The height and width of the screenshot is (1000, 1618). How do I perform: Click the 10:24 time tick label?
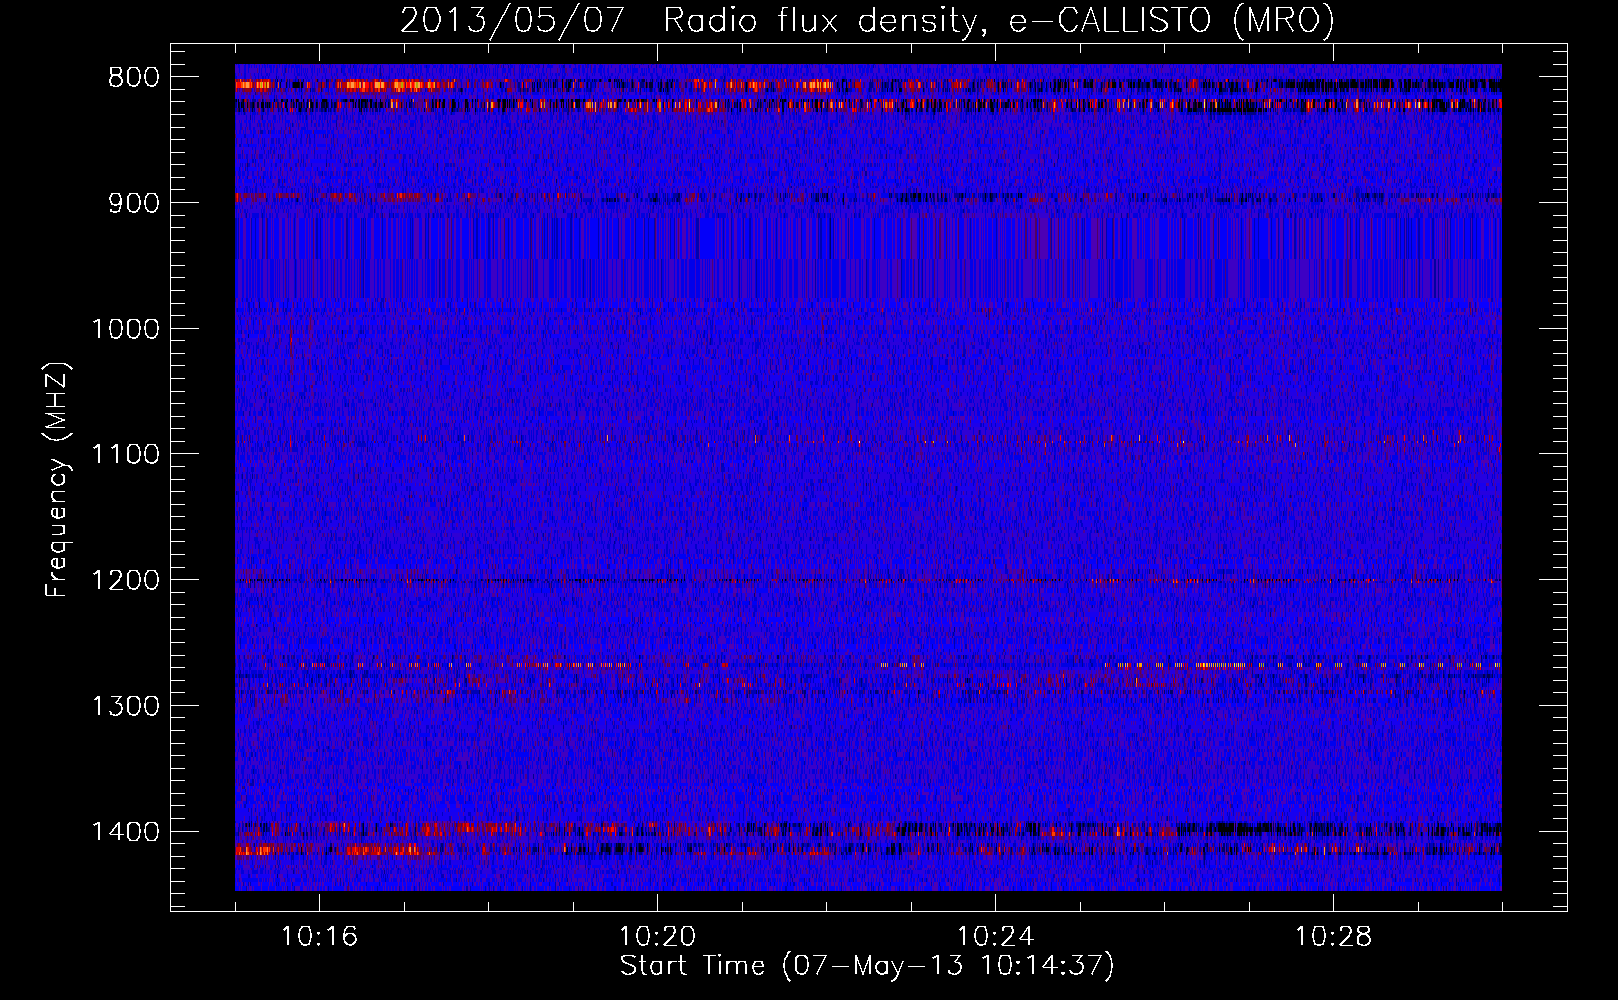pos(995,937)
